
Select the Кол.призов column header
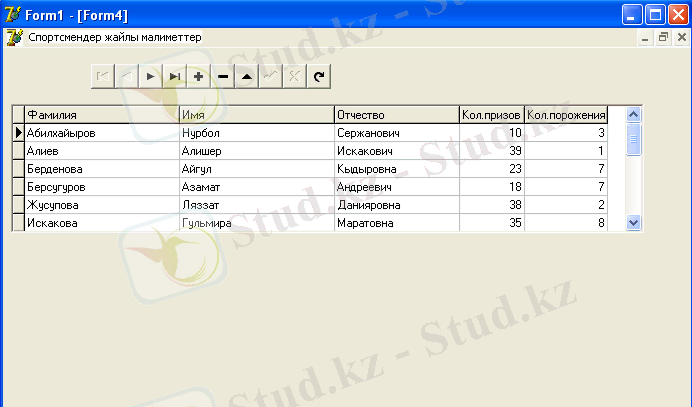coord(492,115)
